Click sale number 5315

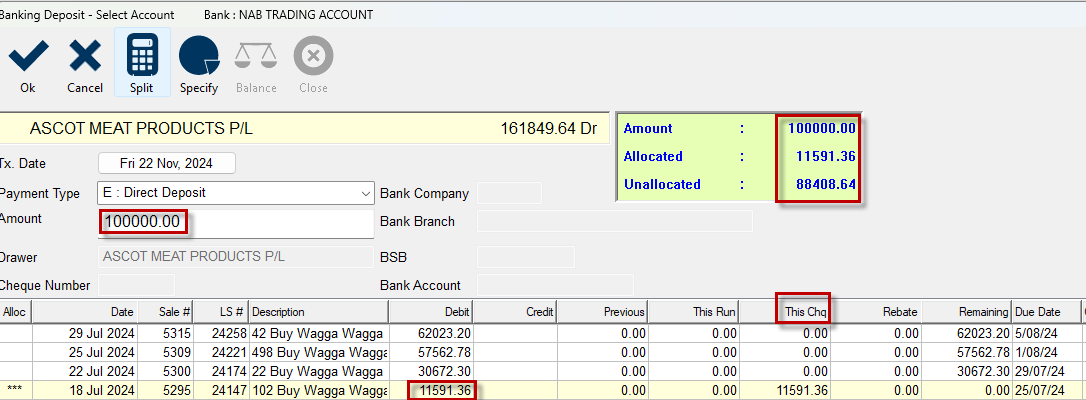[176, 333]
